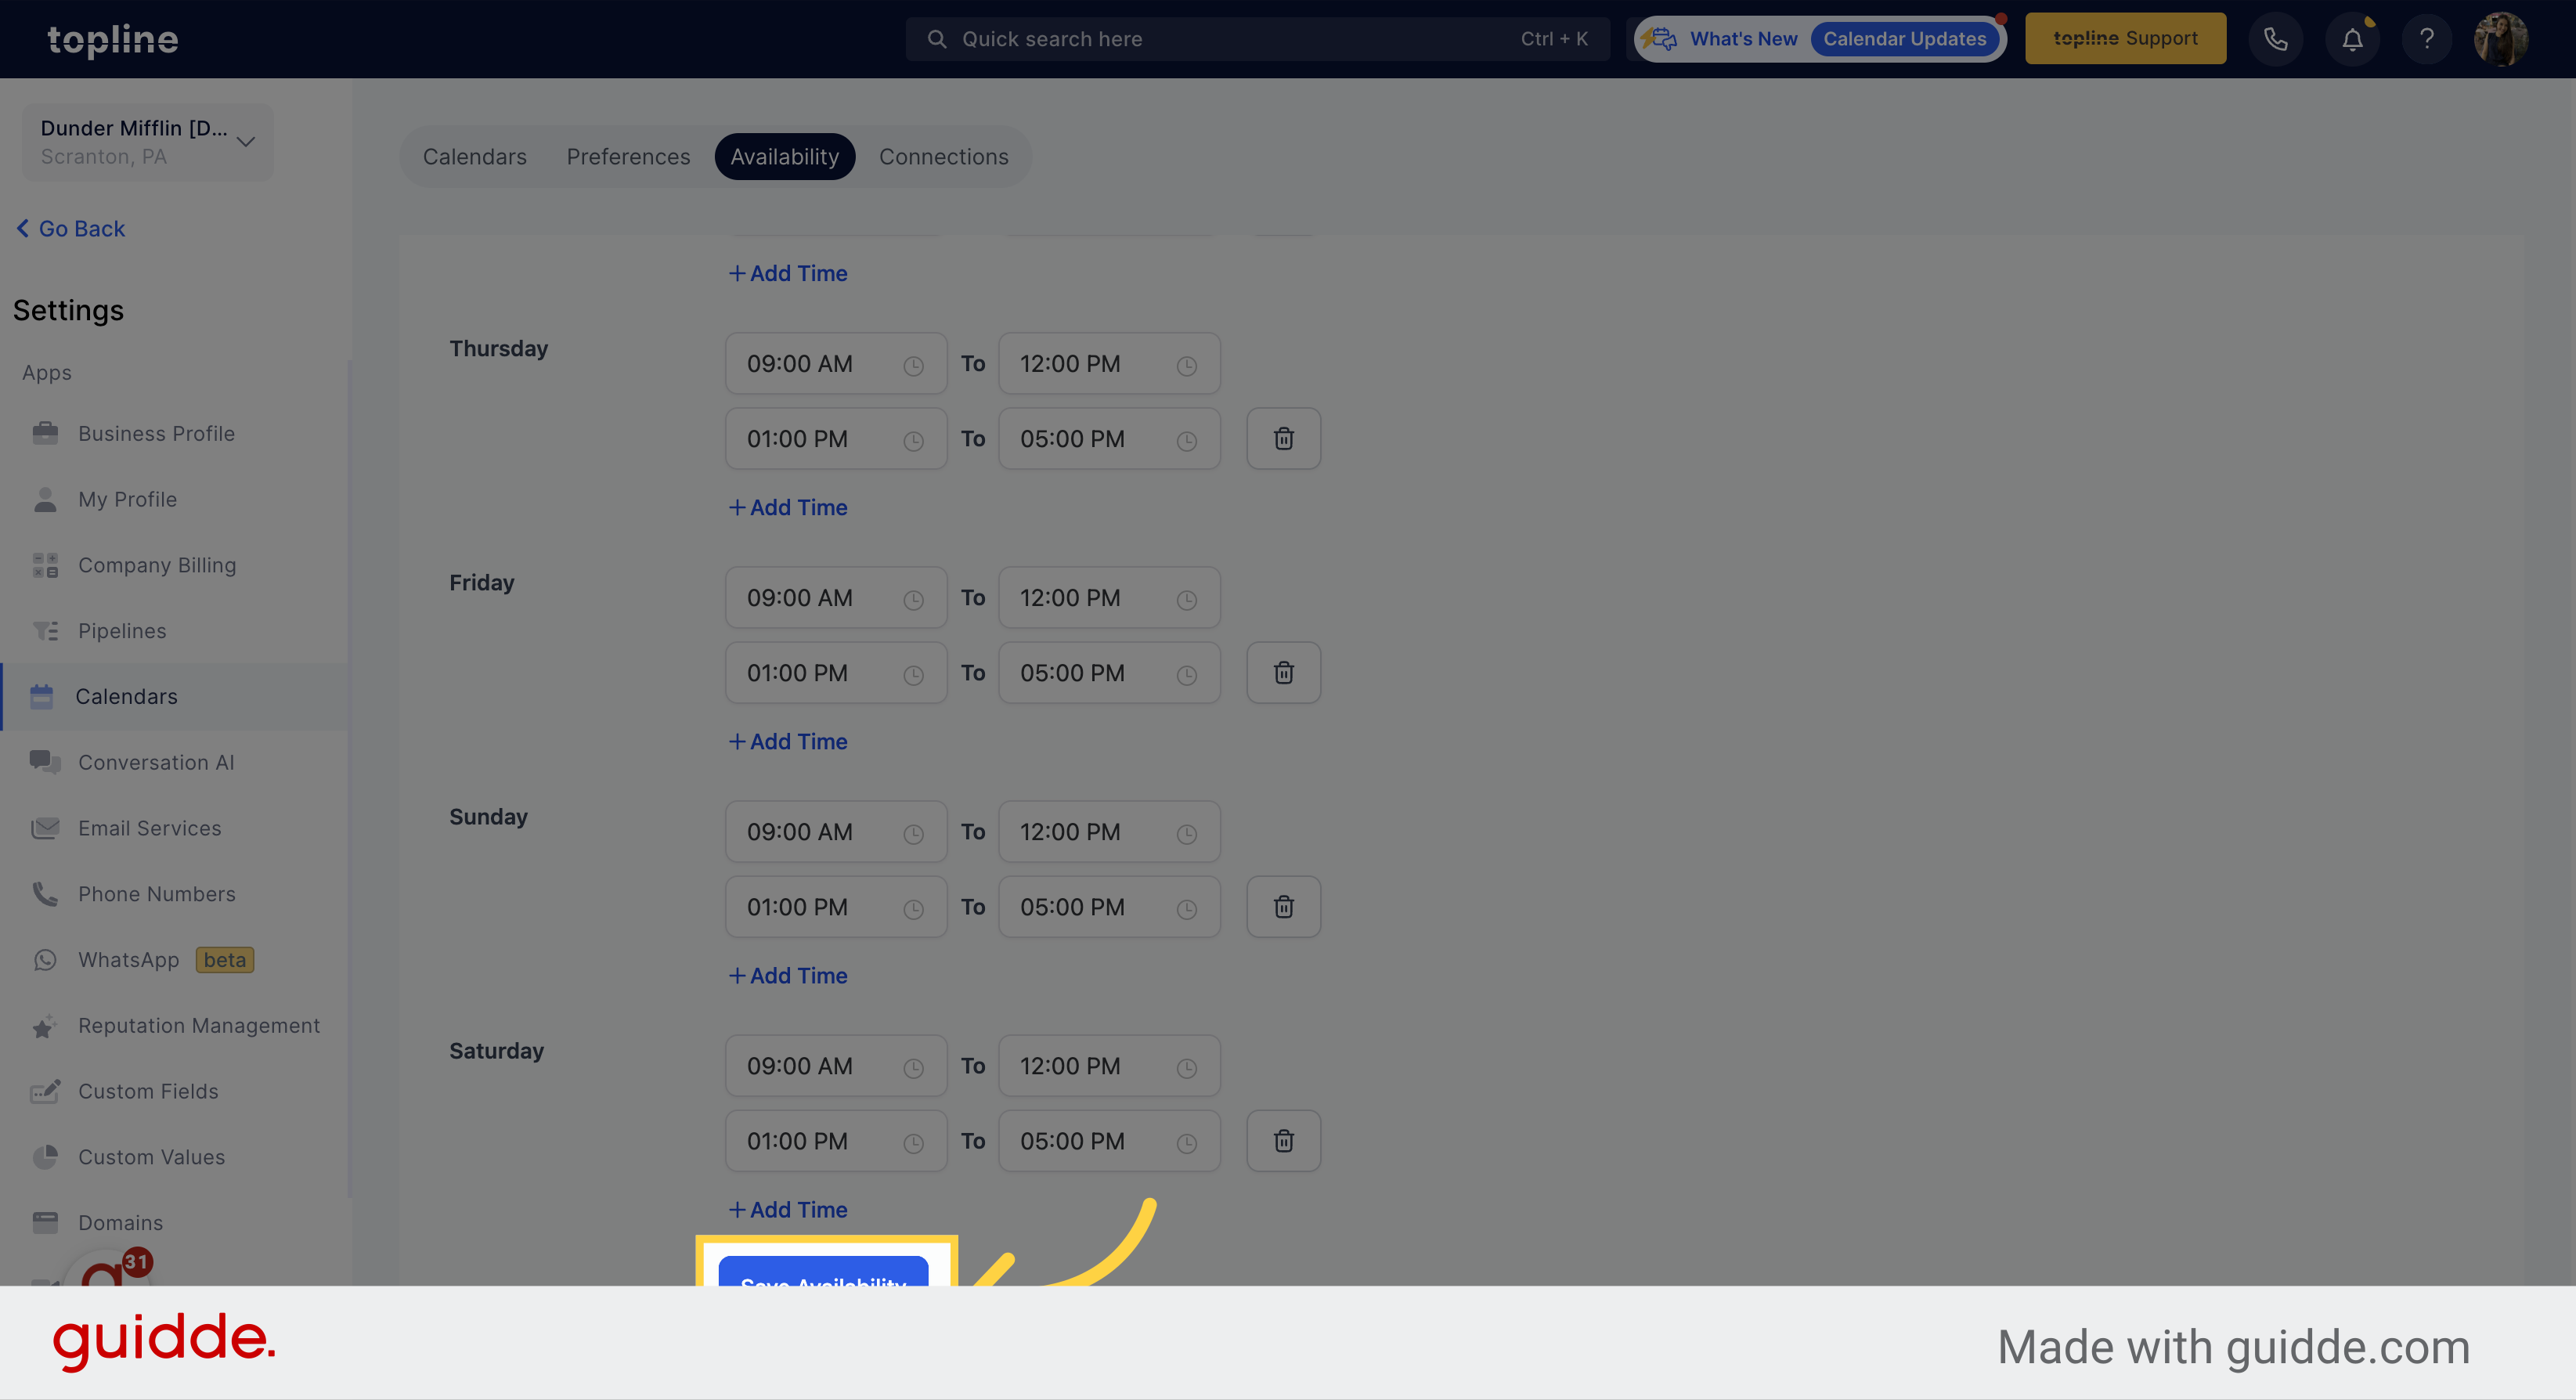Switch to the Calendars tab
Viewport: 2576px width, 1400px height.
pyautogui.click(x=474, y=157)
